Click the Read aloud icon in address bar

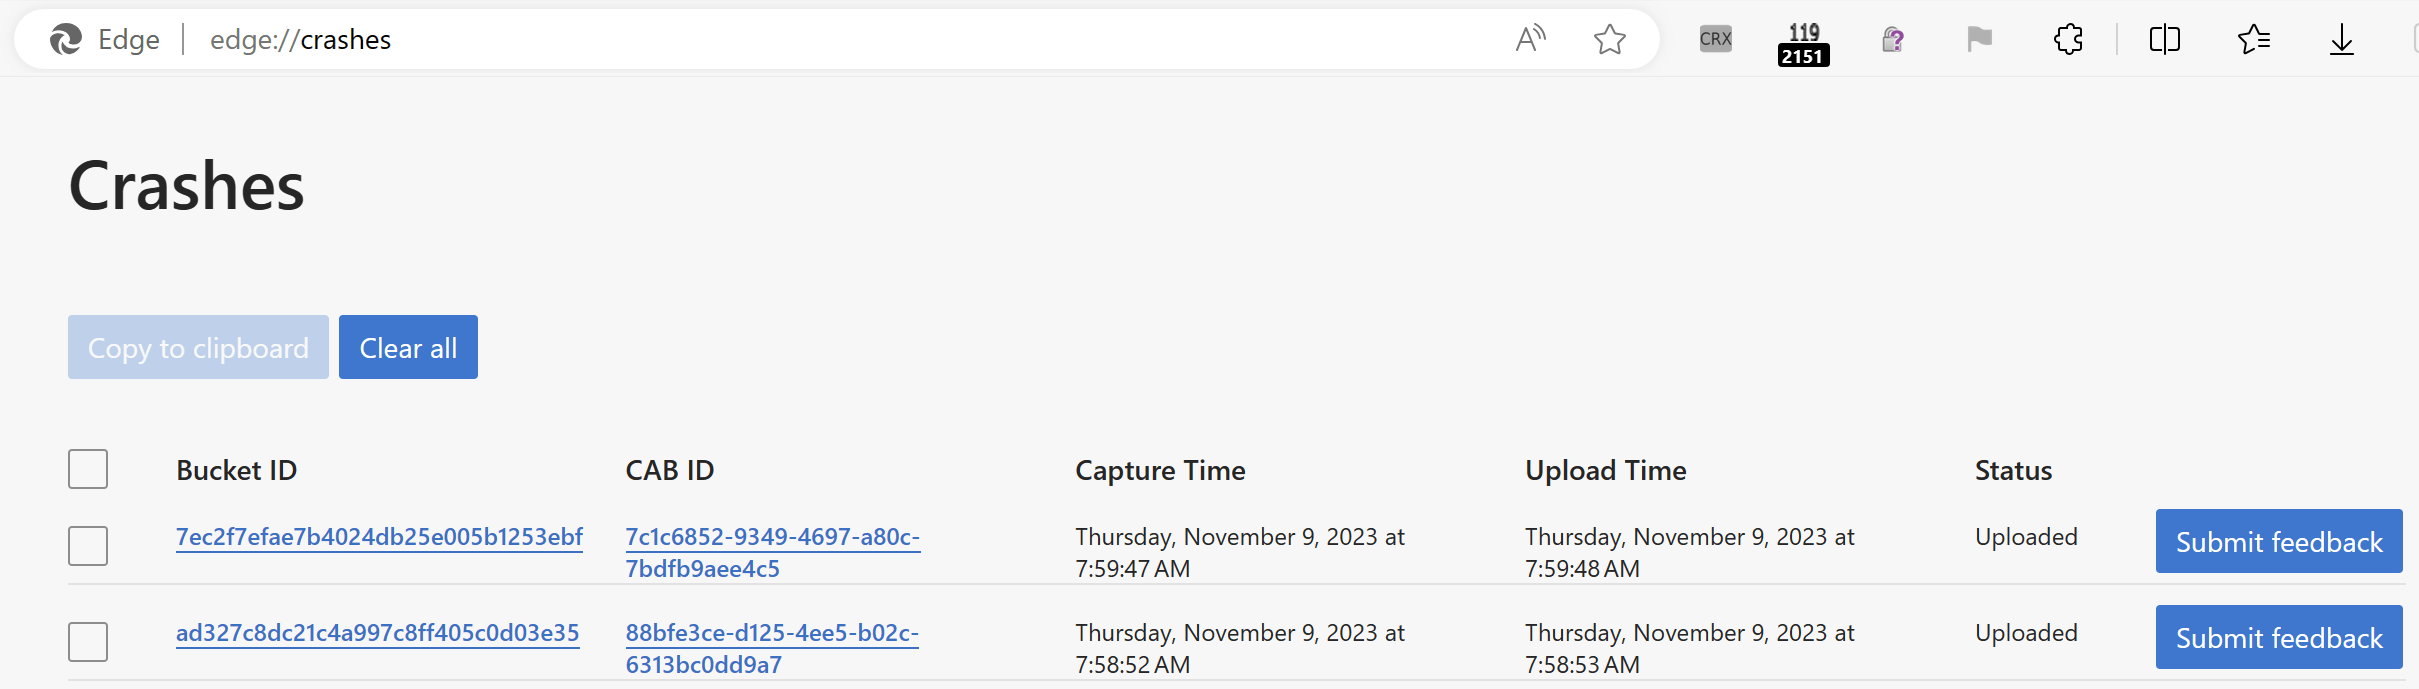[x=1531, y=39]
